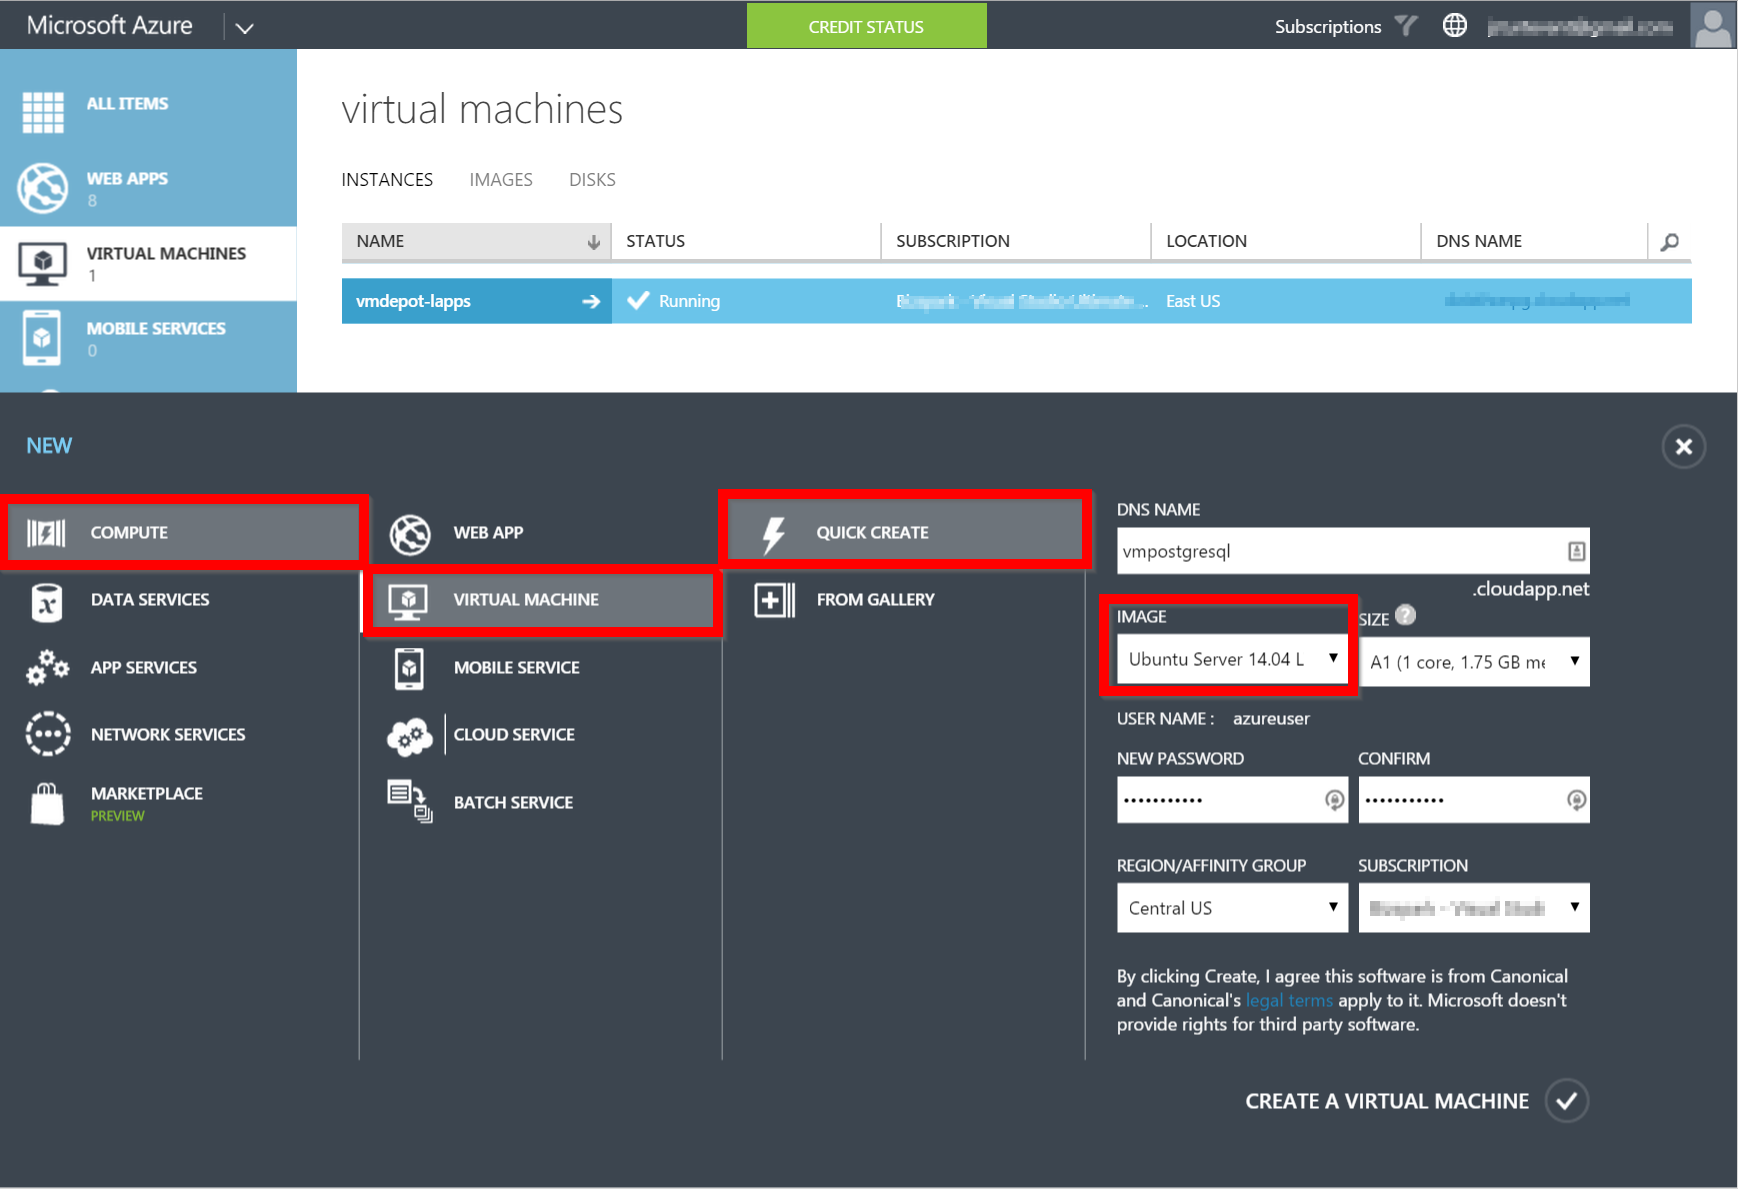The width and height of the screenshot is (1738, 1189).
Task: Open the Region/Affinity Group dropdown Central US
Action: pos(1232,907)
